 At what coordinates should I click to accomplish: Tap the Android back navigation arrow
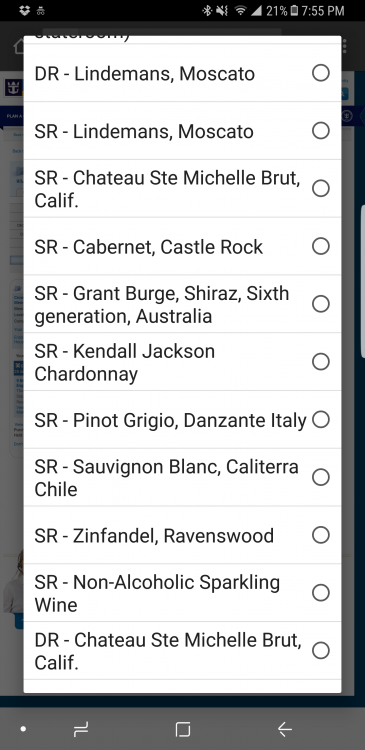(x=285, y=729)
